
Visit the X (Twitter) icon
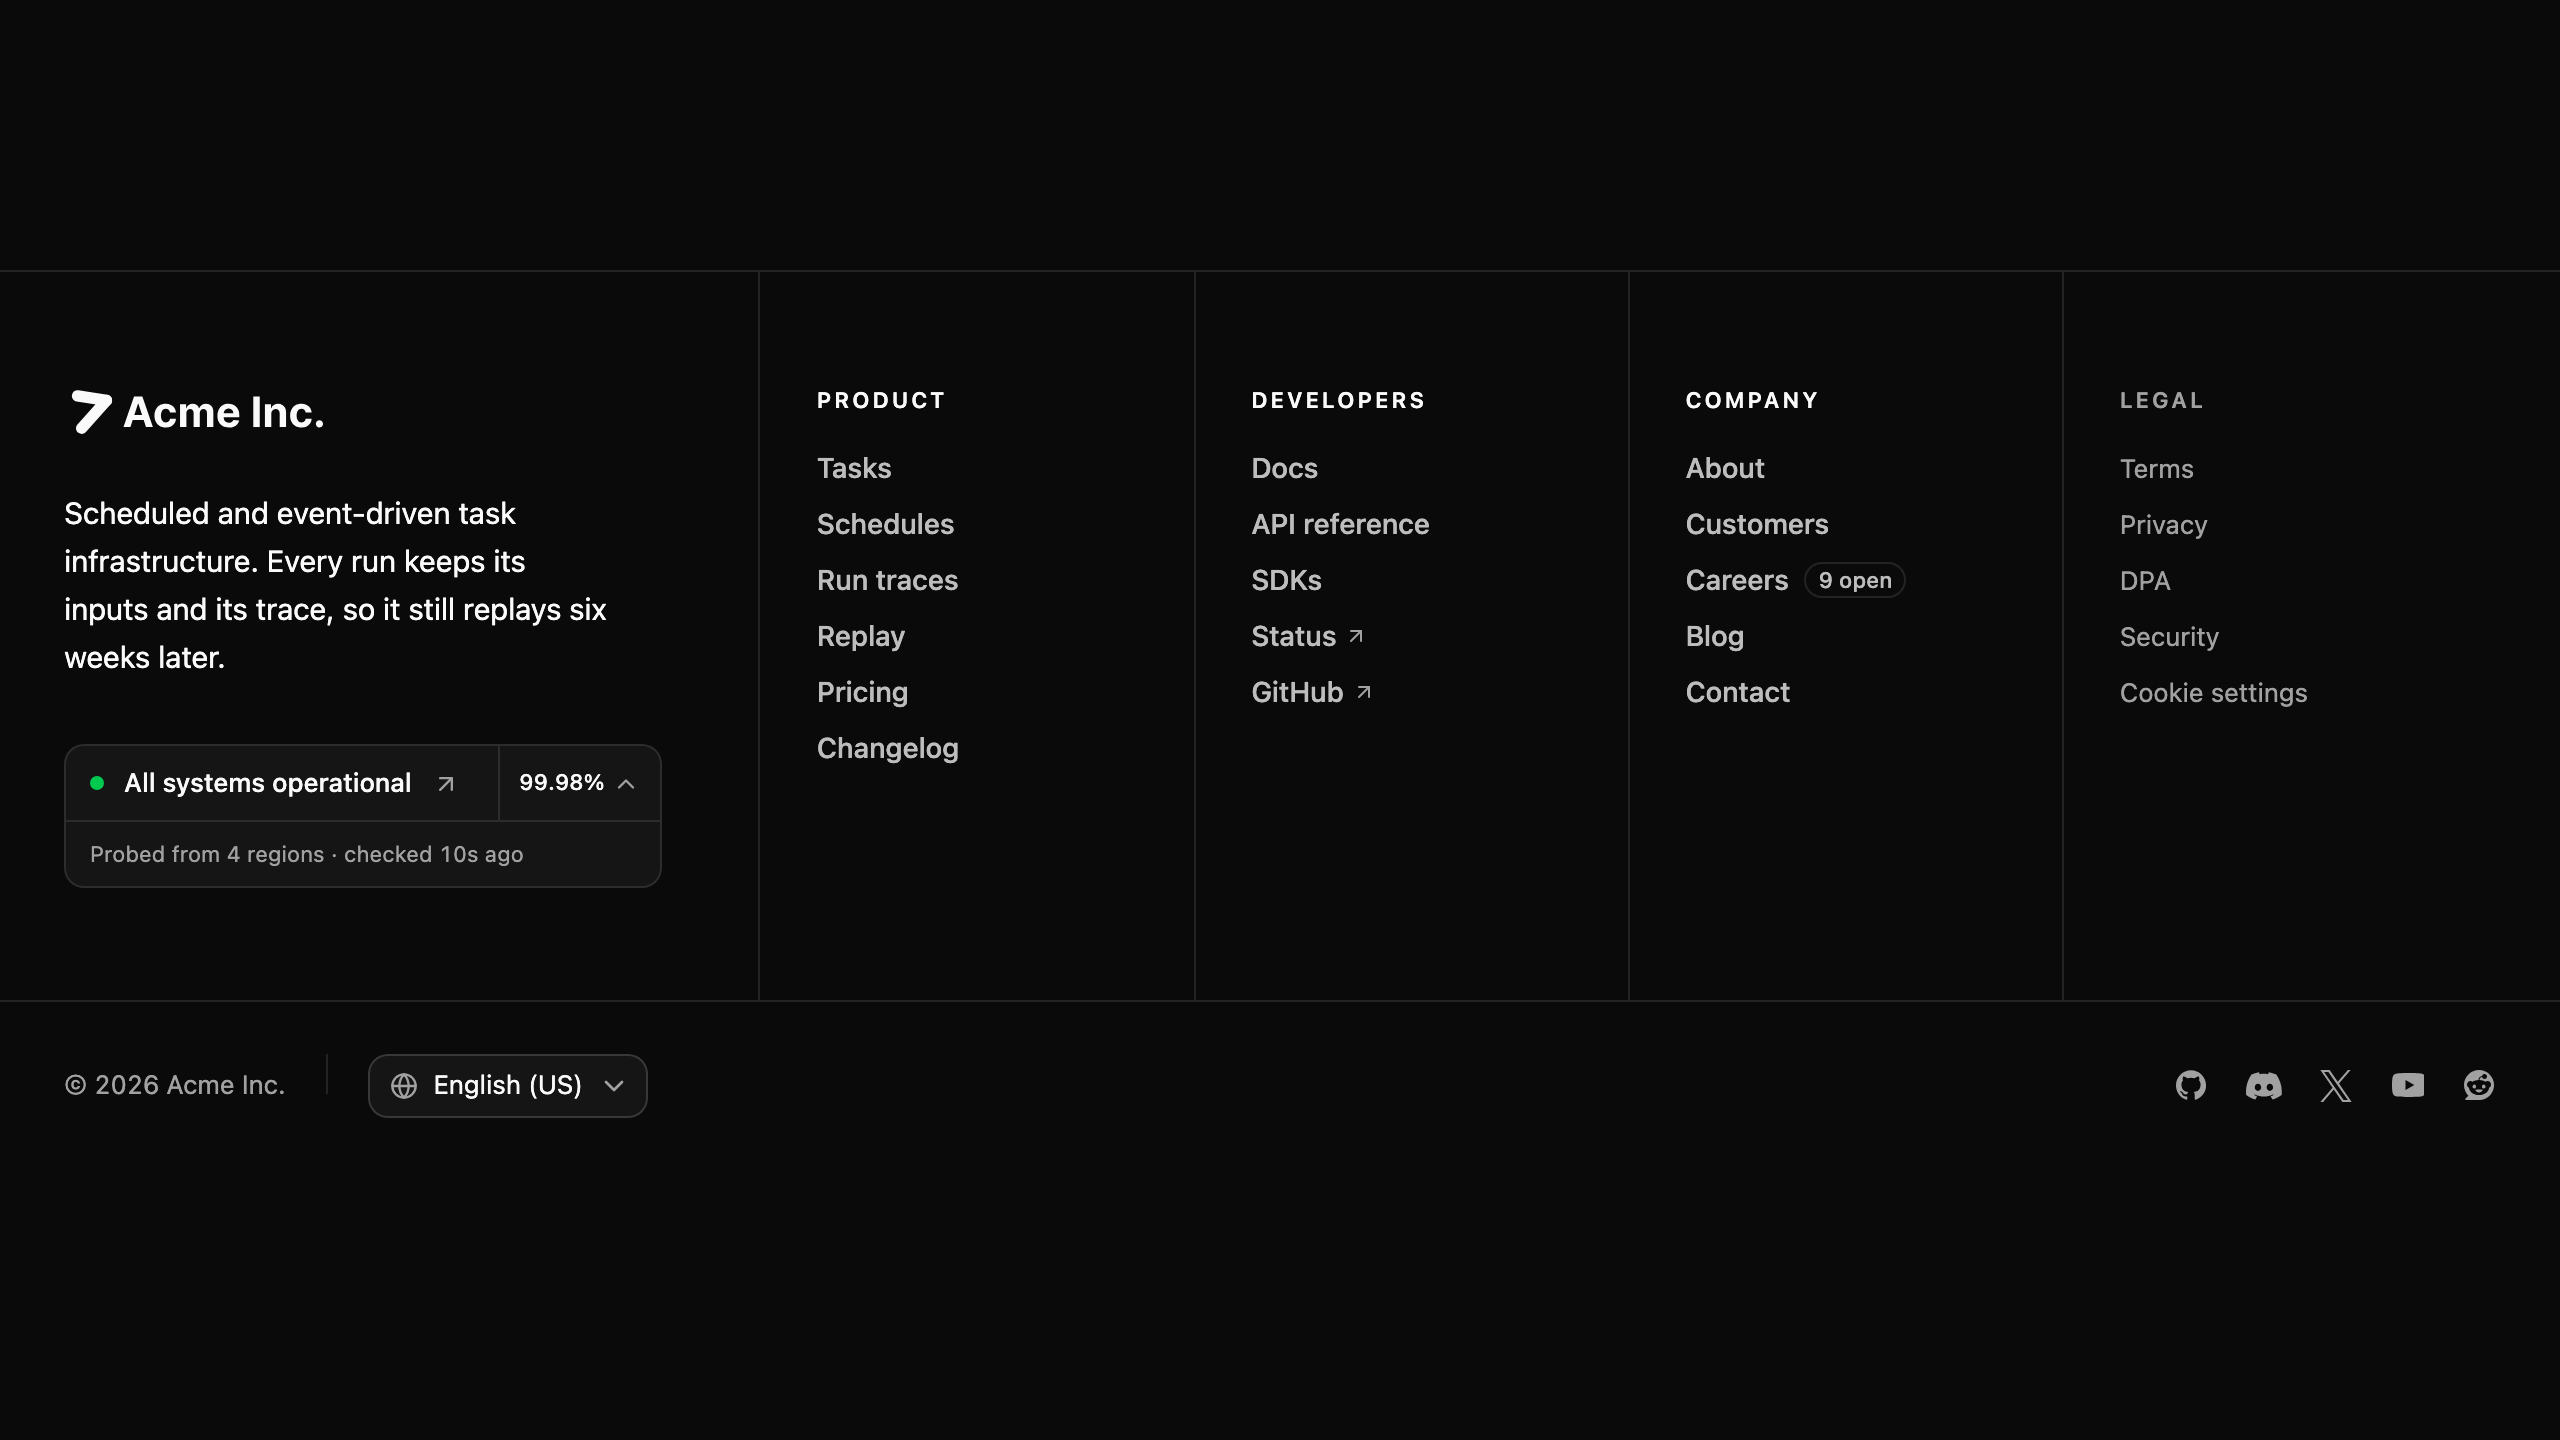pyautogui.click(x=2335, y=1085)
